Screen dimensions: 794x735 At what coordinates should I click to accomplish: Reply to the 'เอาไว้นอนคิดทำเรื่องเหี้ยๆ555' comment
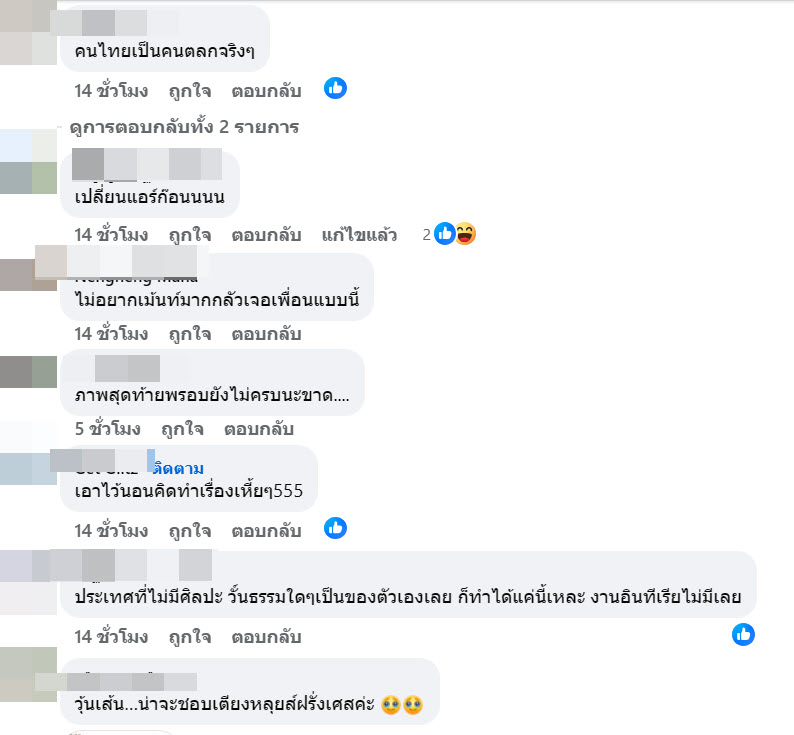[266, 531]
